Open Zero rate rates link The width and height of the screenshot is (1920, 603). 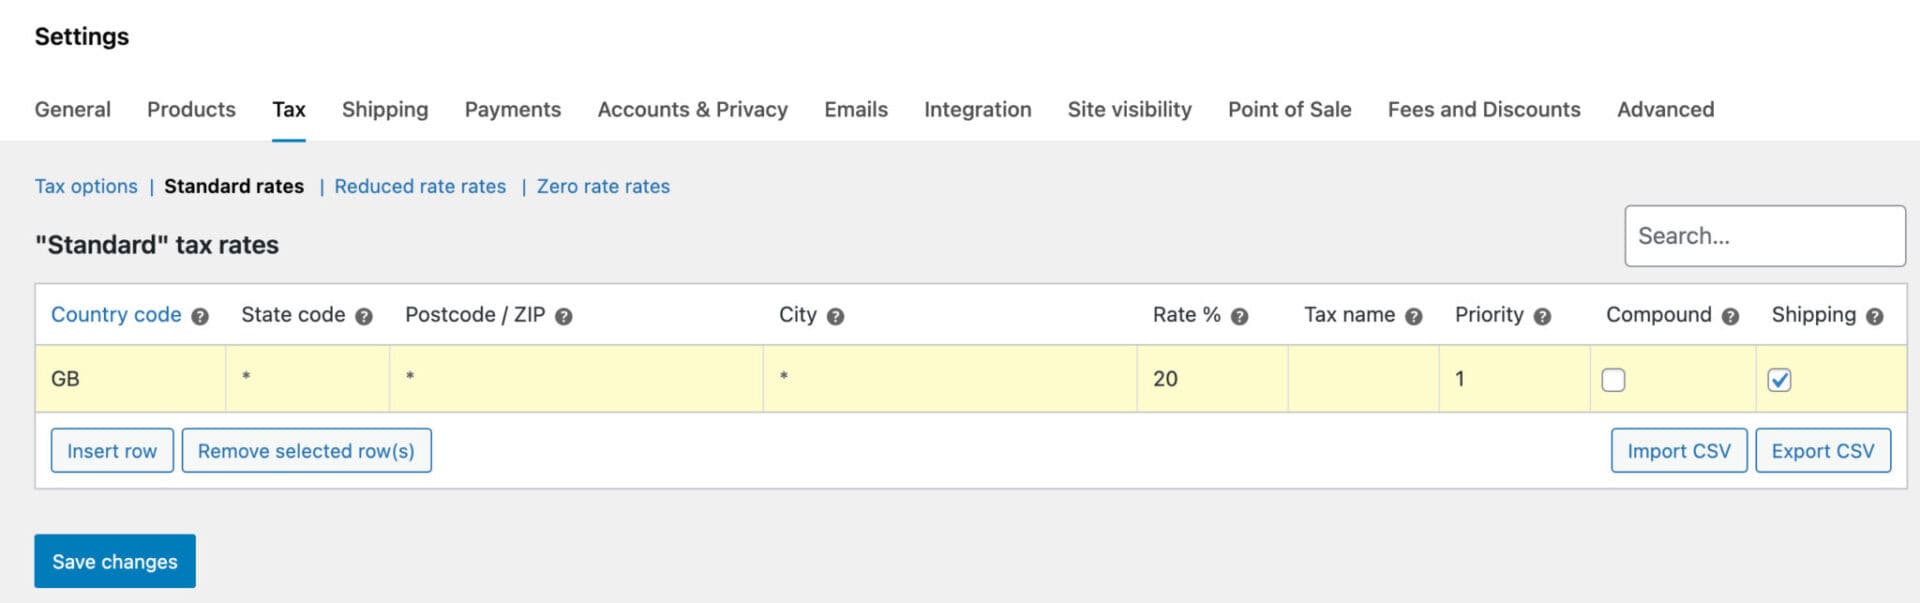coord(603,186)
